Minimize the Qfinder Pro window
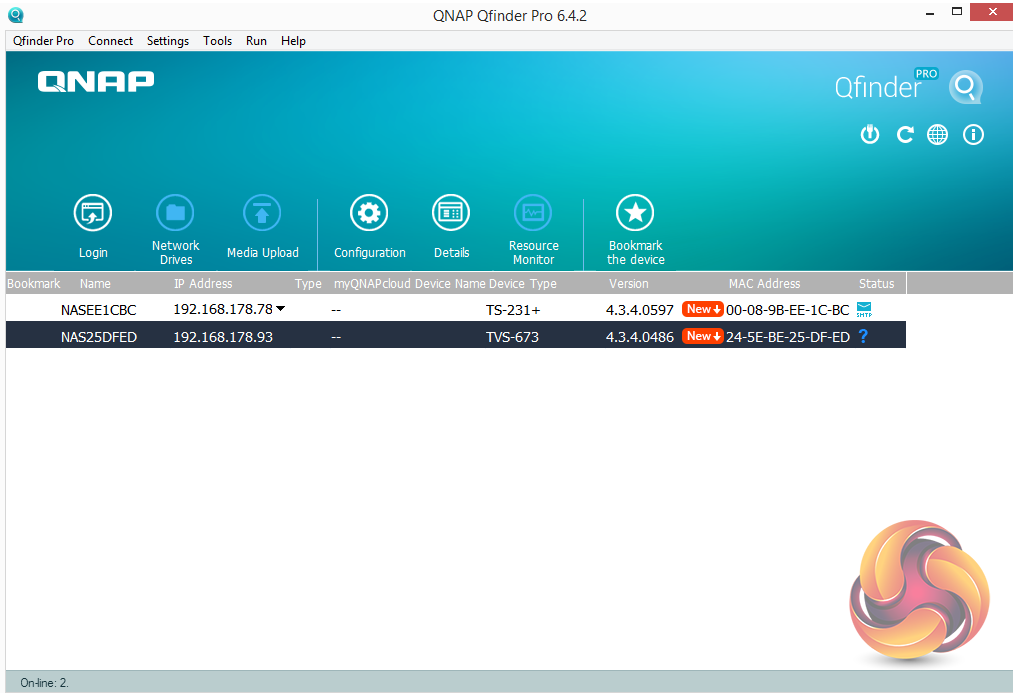The width and height of the screenshot is (1013, 697). (930, 13)
